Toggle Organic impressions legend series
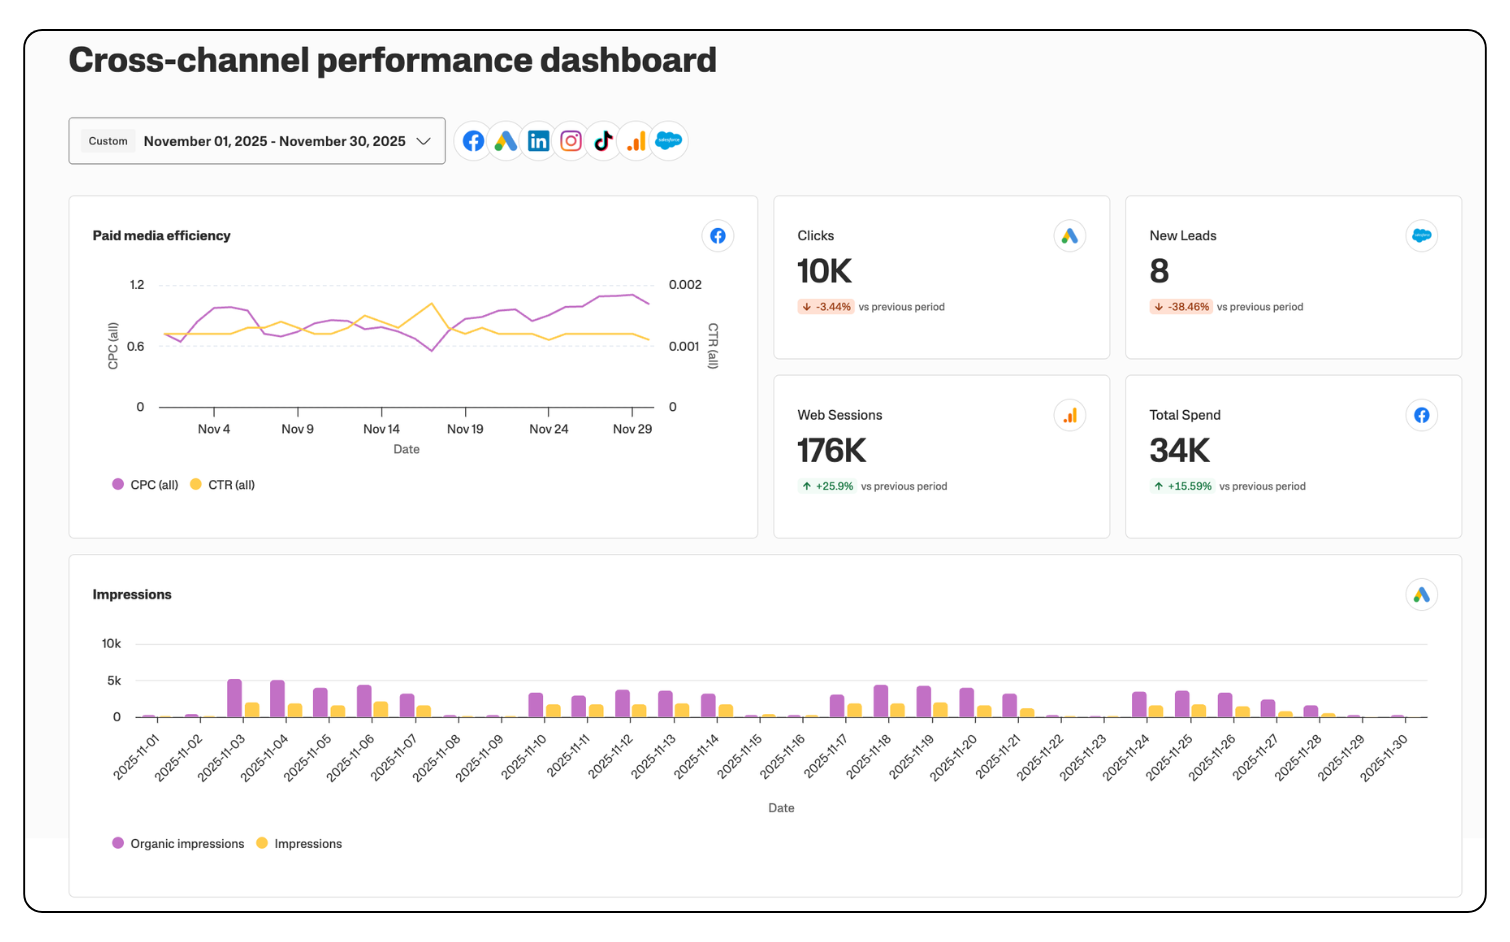The width and height of the screenshot is (1510, 942). pos(178,844)
